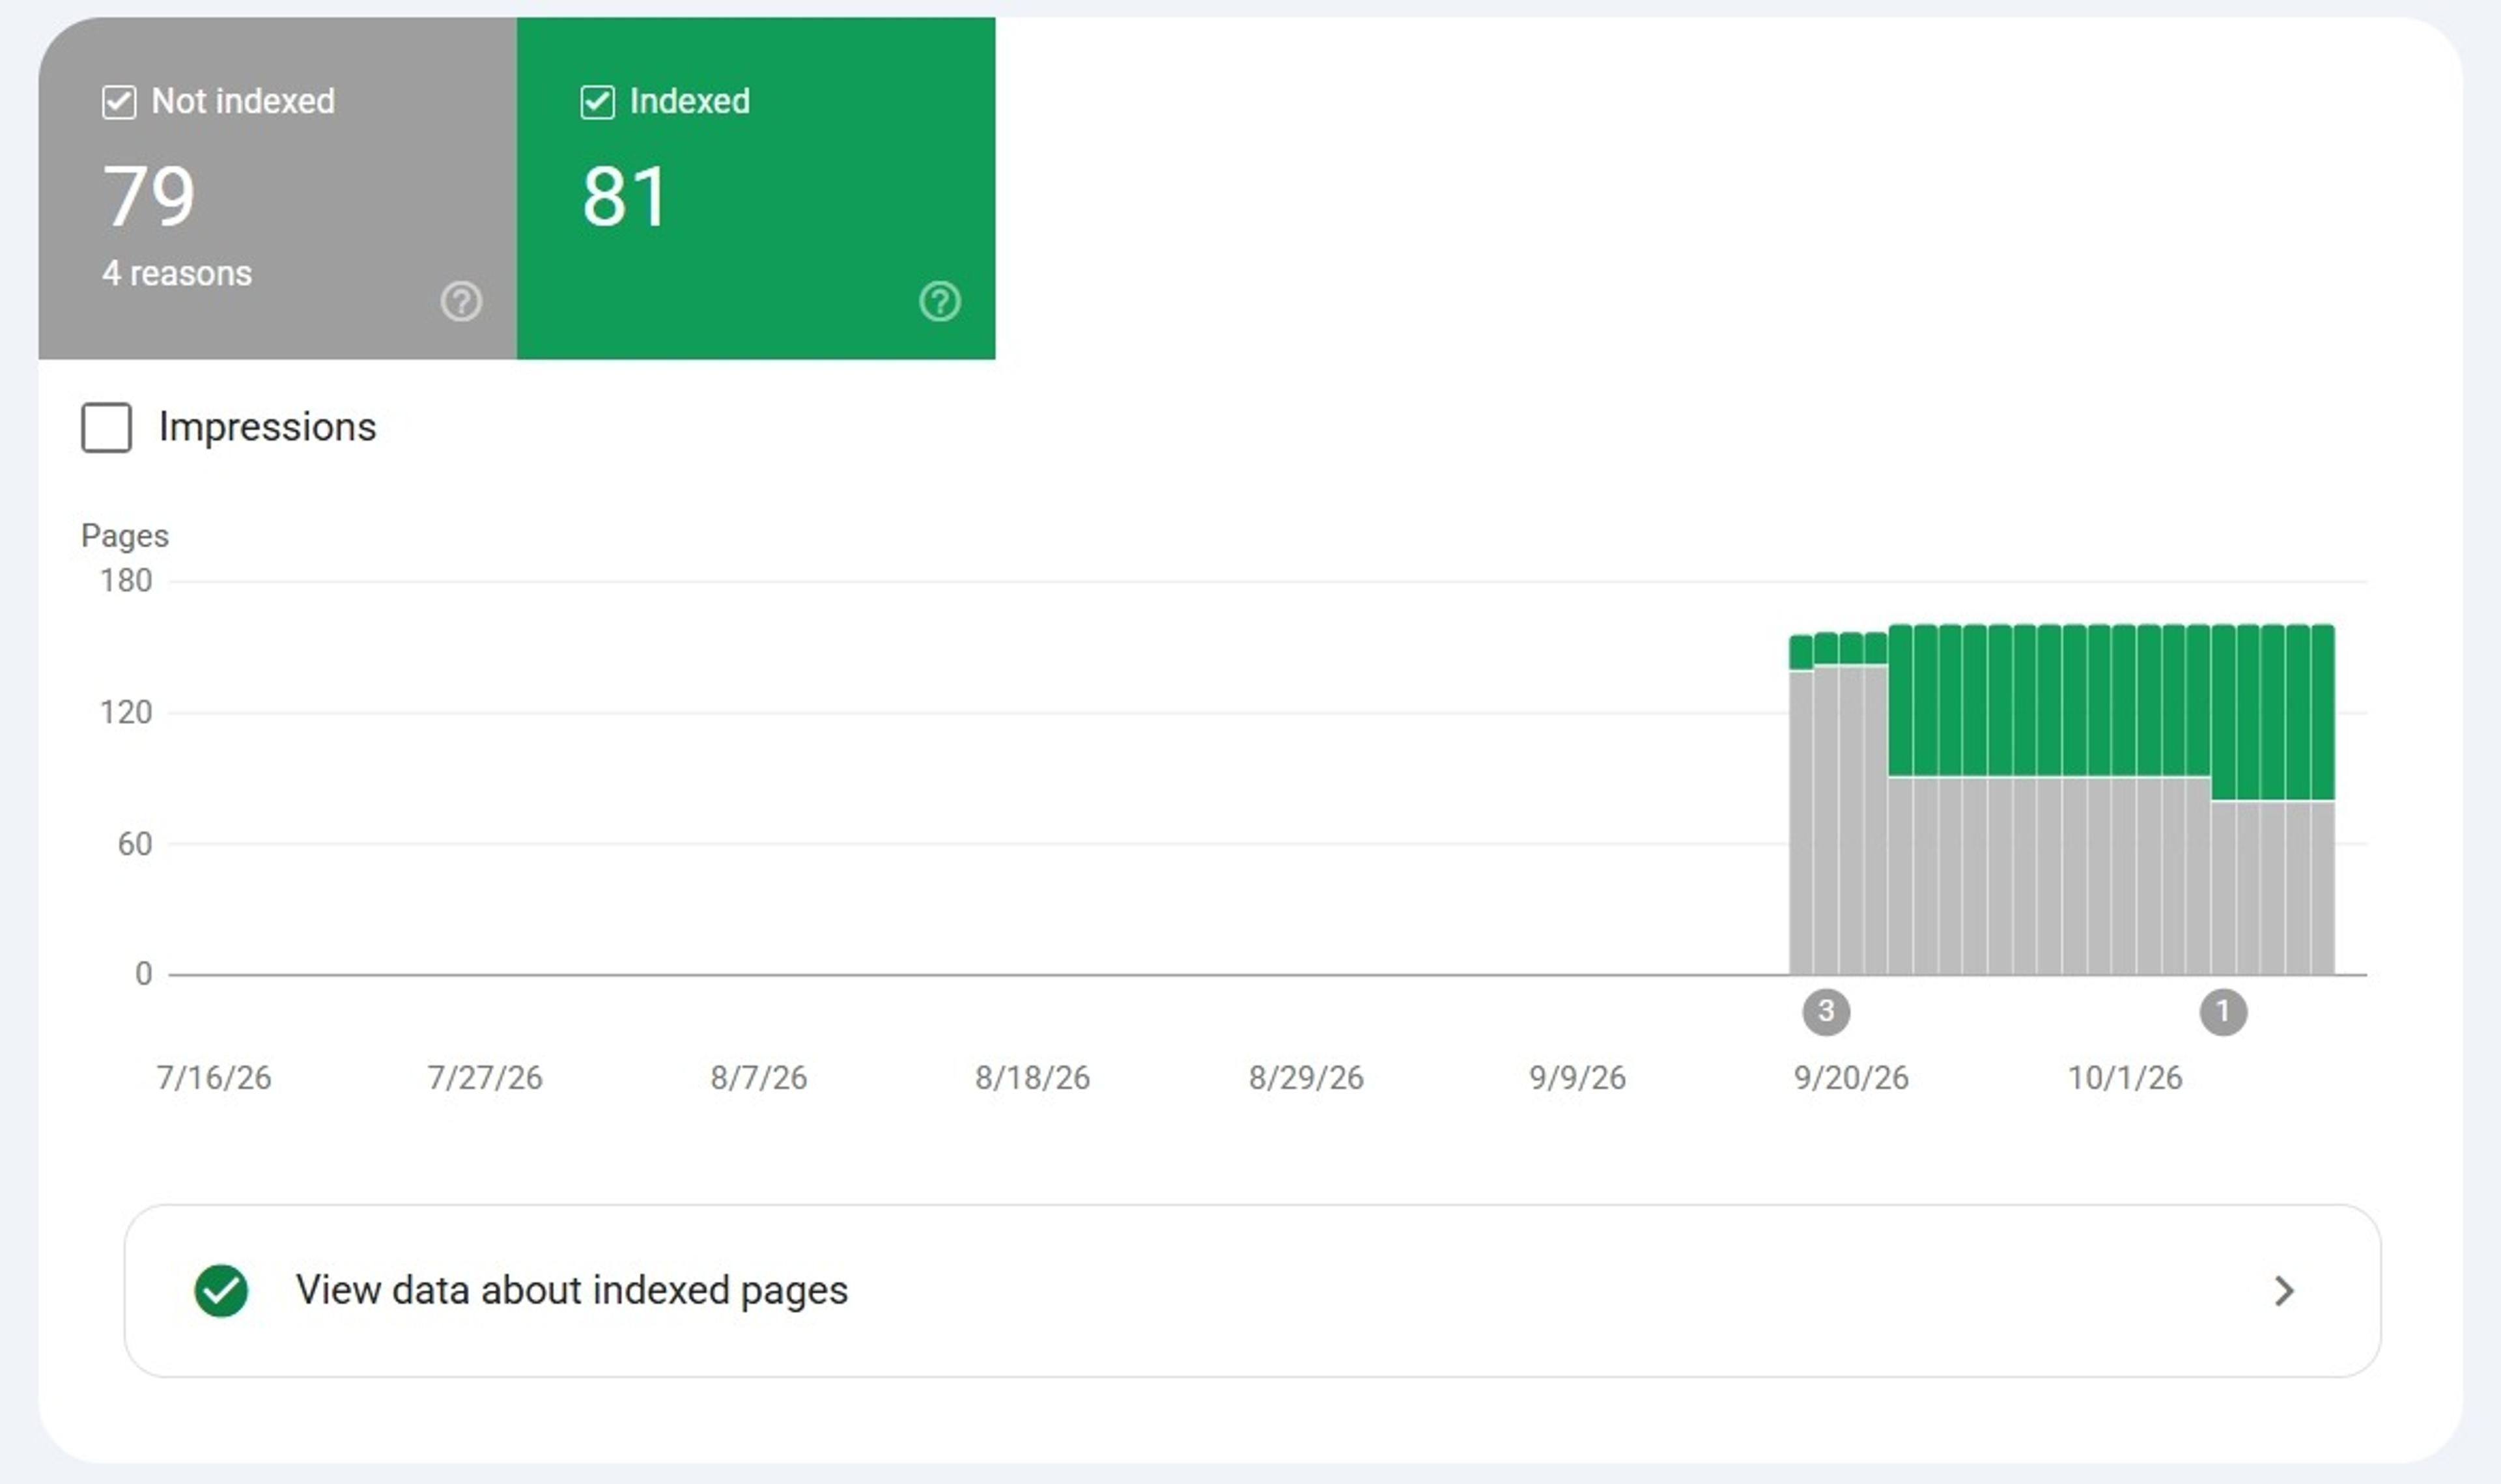The width and height of the screenshot is (2501, 1484).
Task: Click the 9/20/26 date axis label
Action: (1851, 1078)
